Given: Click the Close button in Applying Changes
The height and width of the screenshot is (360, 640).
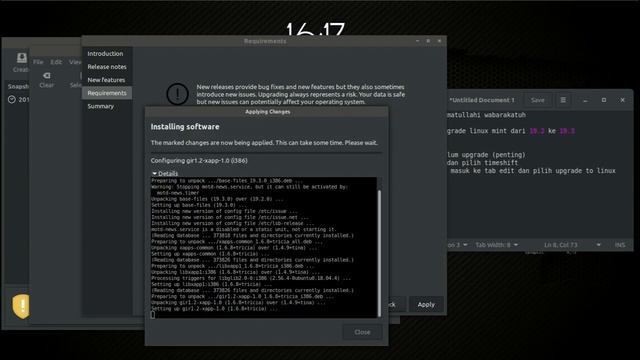Looking at the screenshot, I should pos(362,332).
